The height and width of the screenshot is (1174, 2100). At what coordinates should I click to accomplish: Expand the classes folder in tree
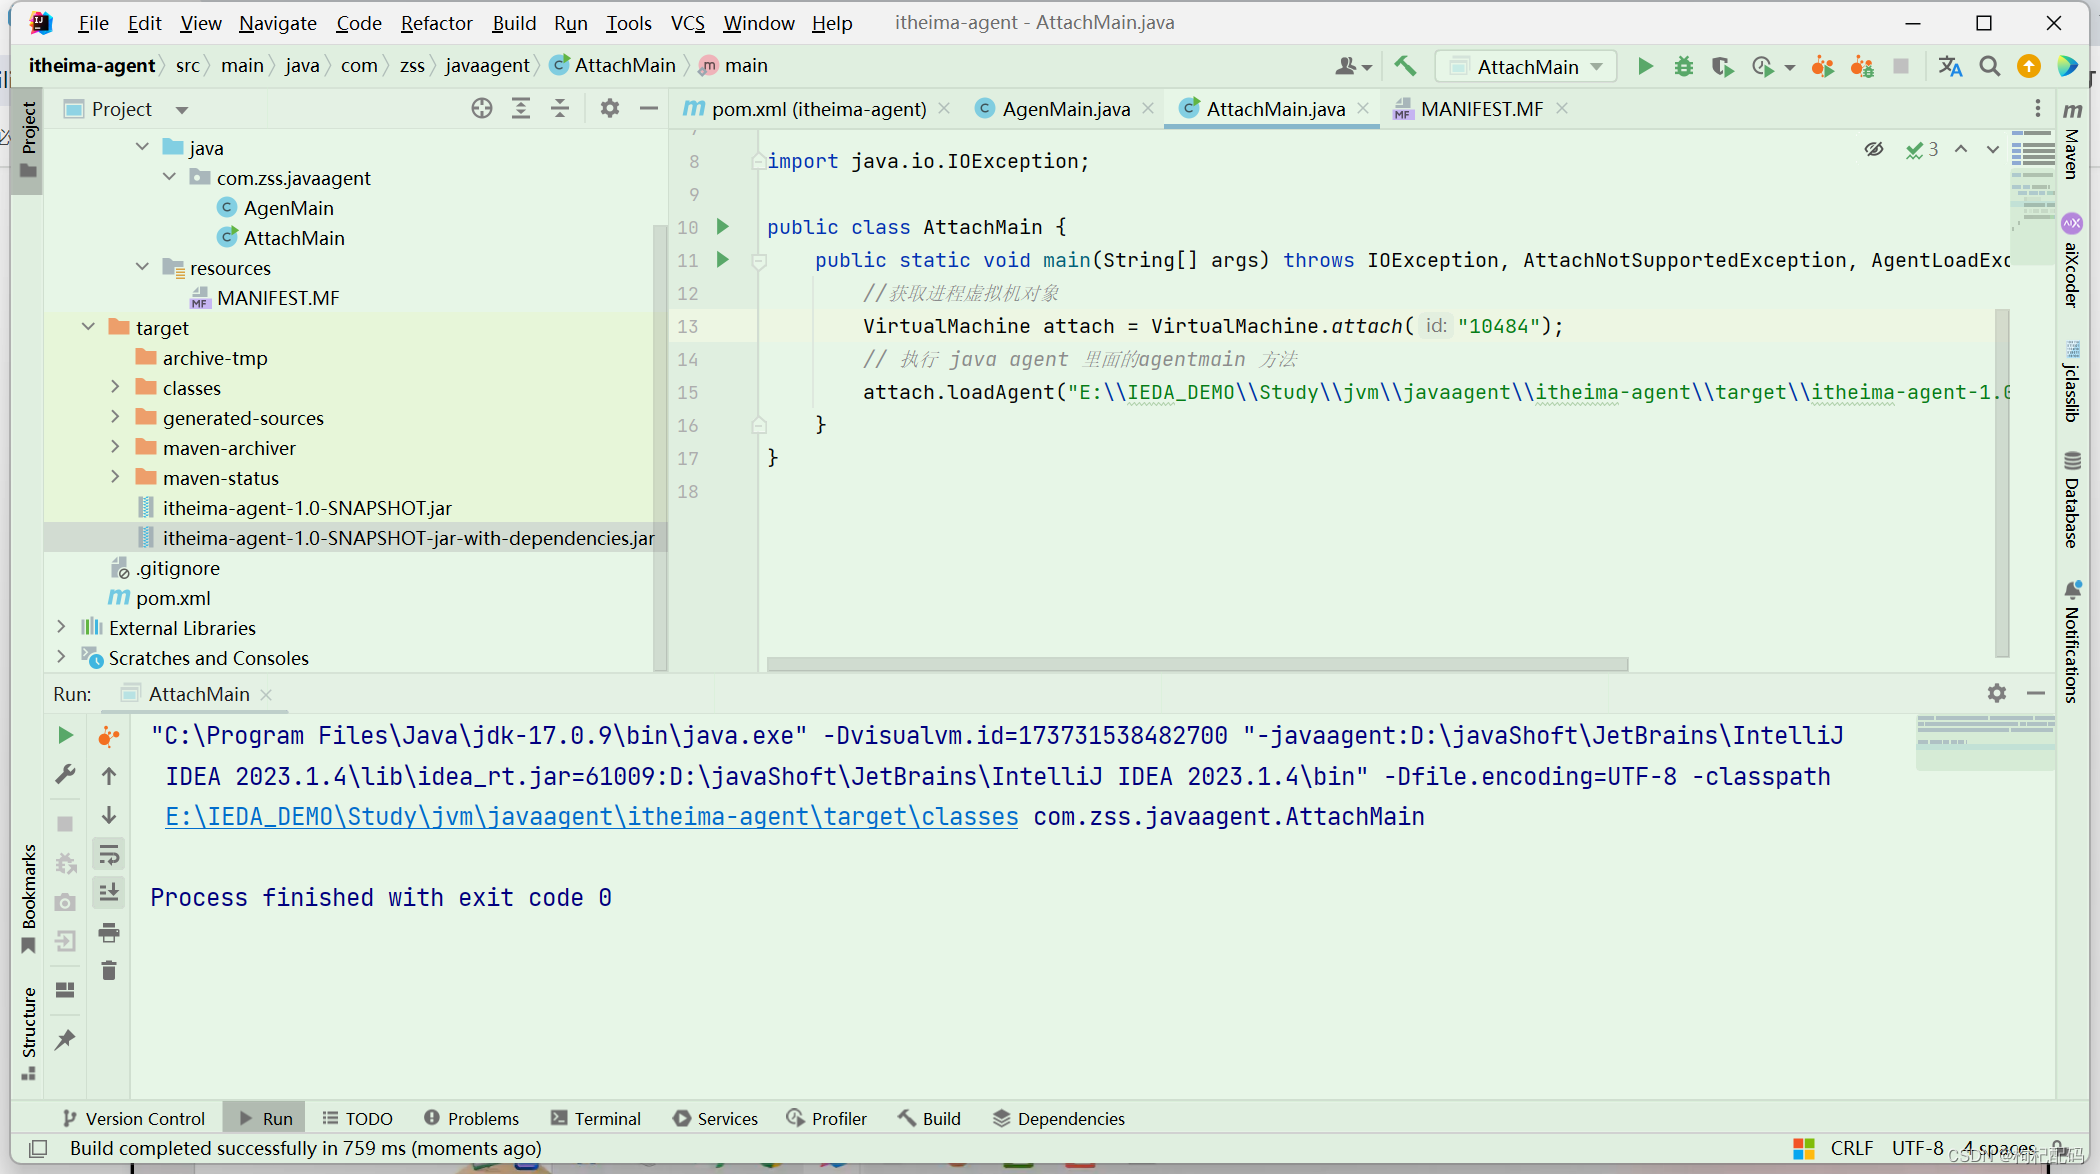pos(115,388)
